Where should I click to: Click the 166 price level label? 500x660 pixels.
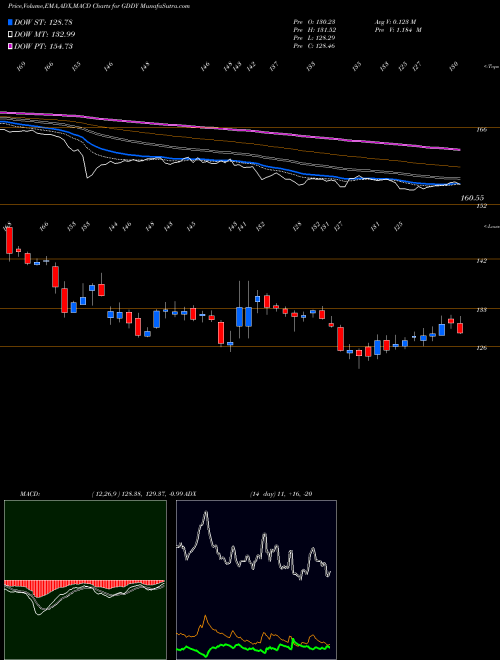pos(482,130)
